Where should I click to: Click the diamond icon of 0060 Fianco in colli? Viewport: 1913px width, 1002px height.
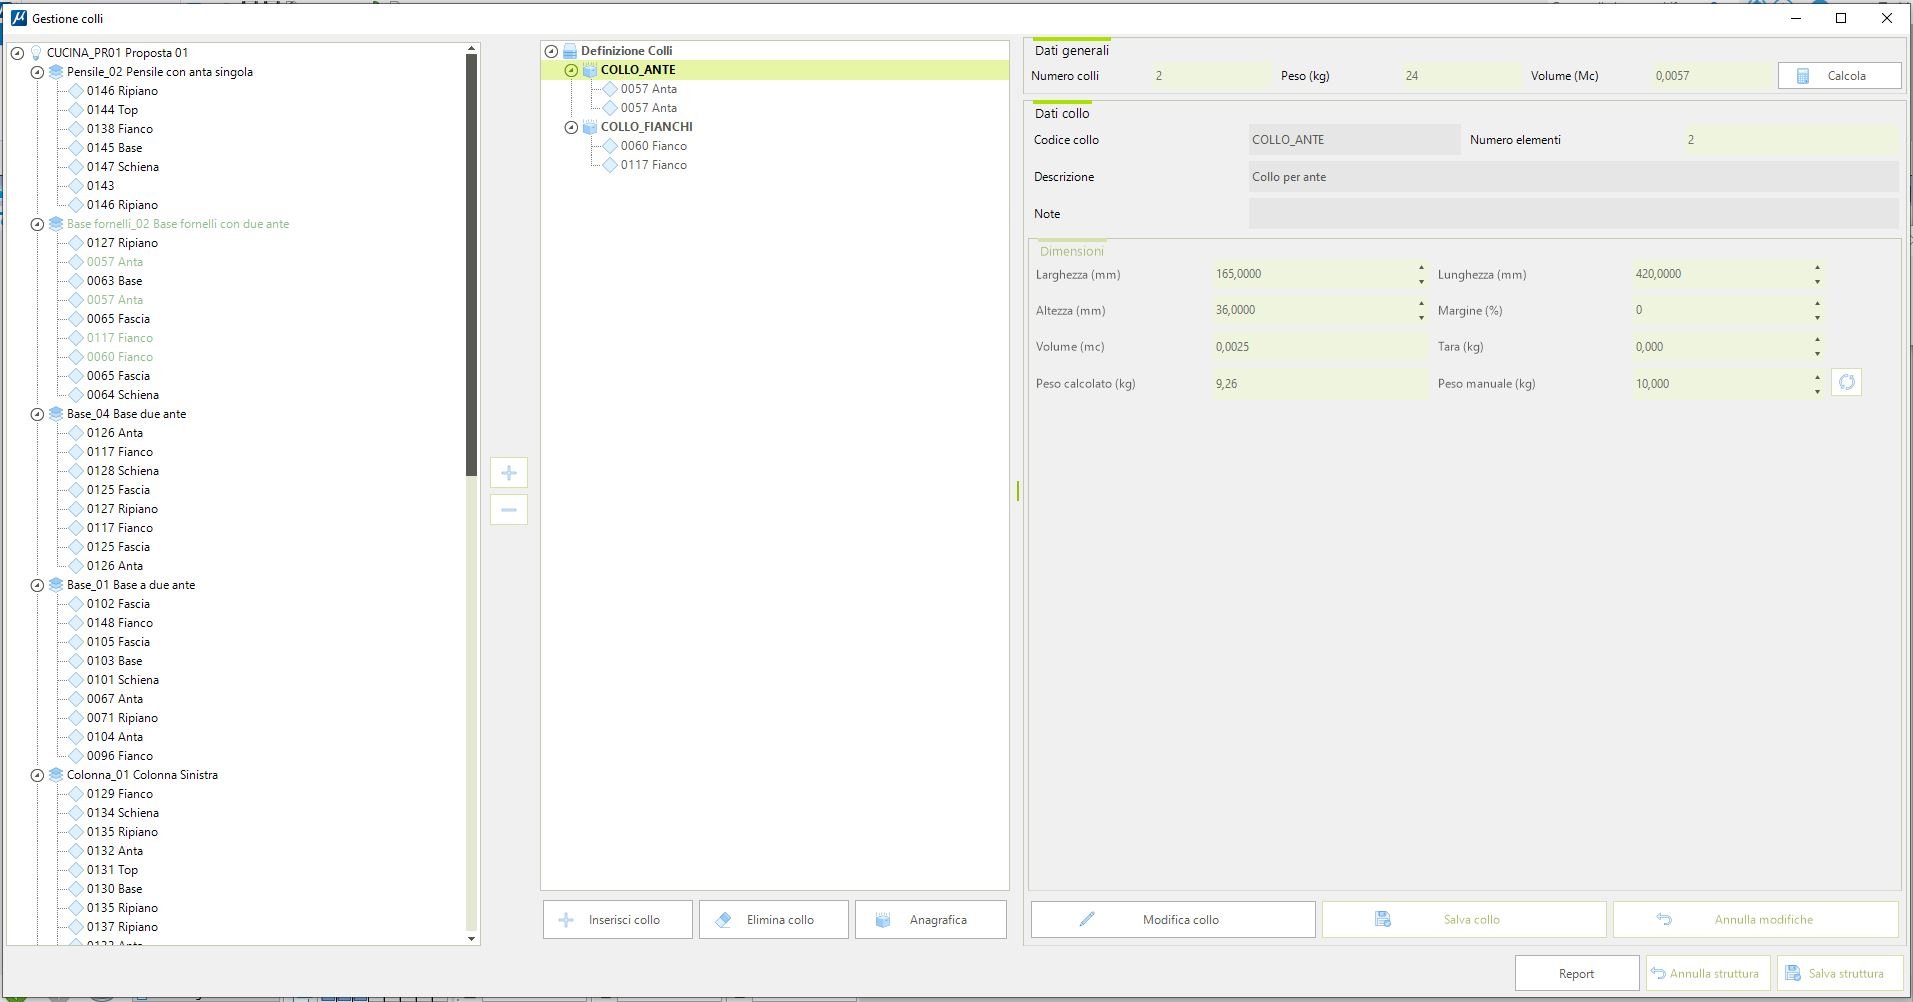[x=610, y=146]
